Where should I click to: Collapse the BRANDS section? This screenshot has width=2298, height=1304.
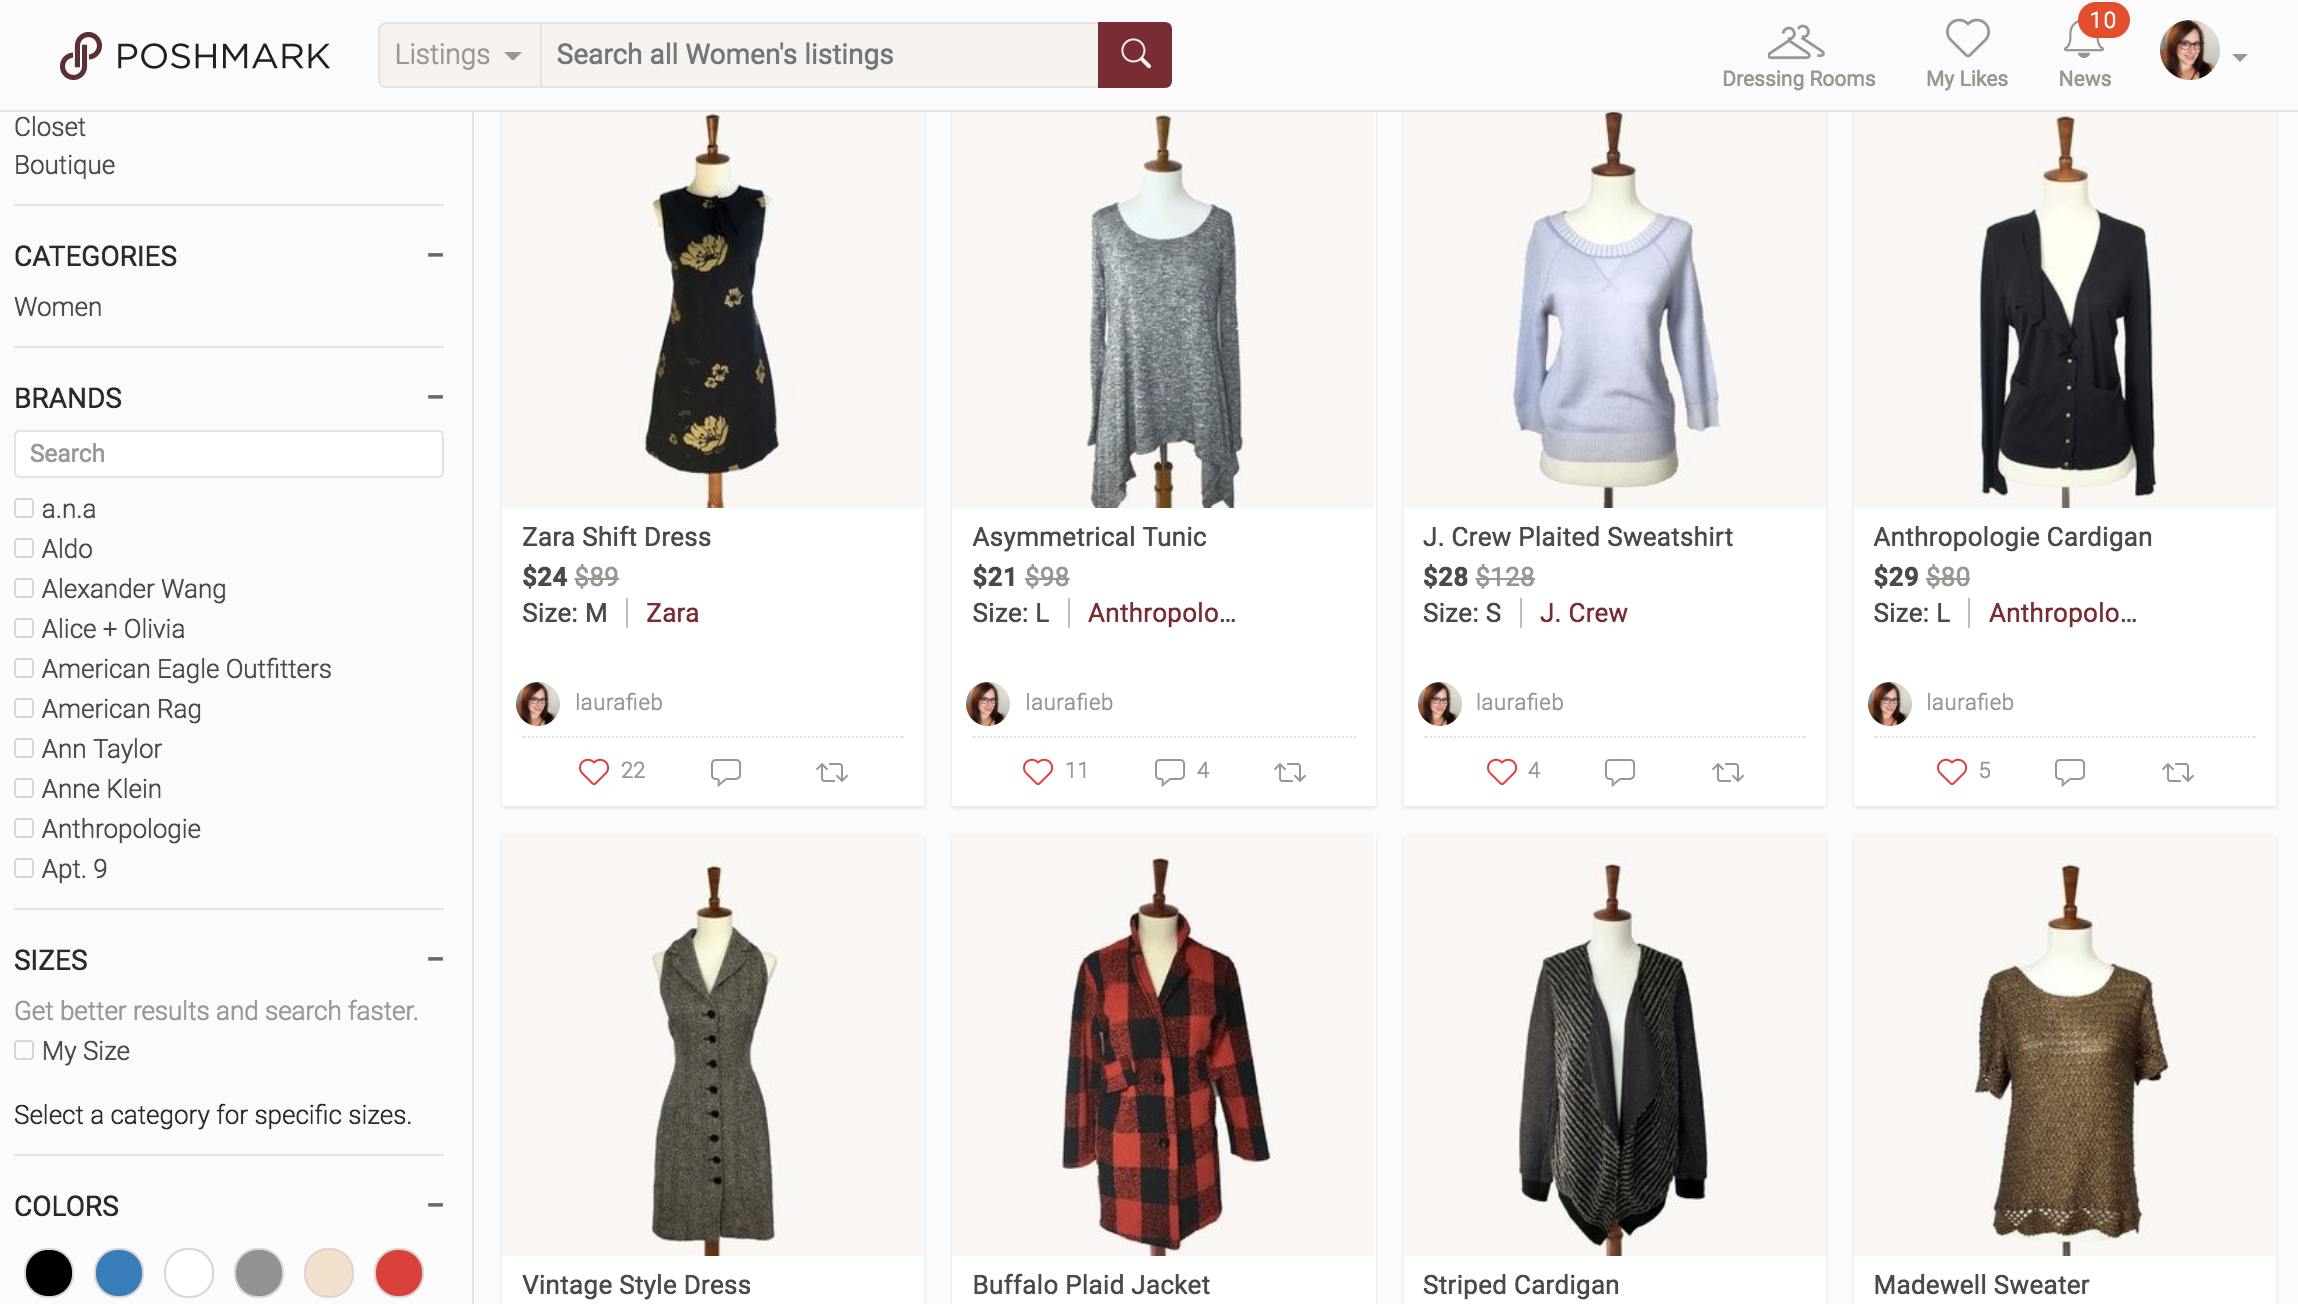click(435, 397)
